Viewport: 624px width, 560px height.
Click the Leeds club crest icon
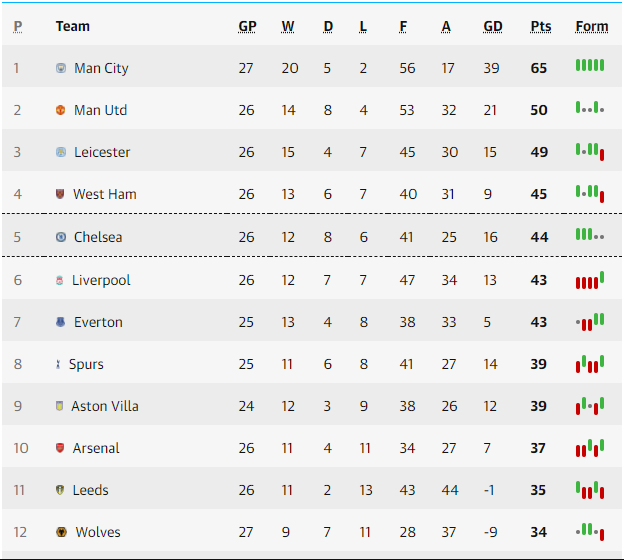coord(60,490)
